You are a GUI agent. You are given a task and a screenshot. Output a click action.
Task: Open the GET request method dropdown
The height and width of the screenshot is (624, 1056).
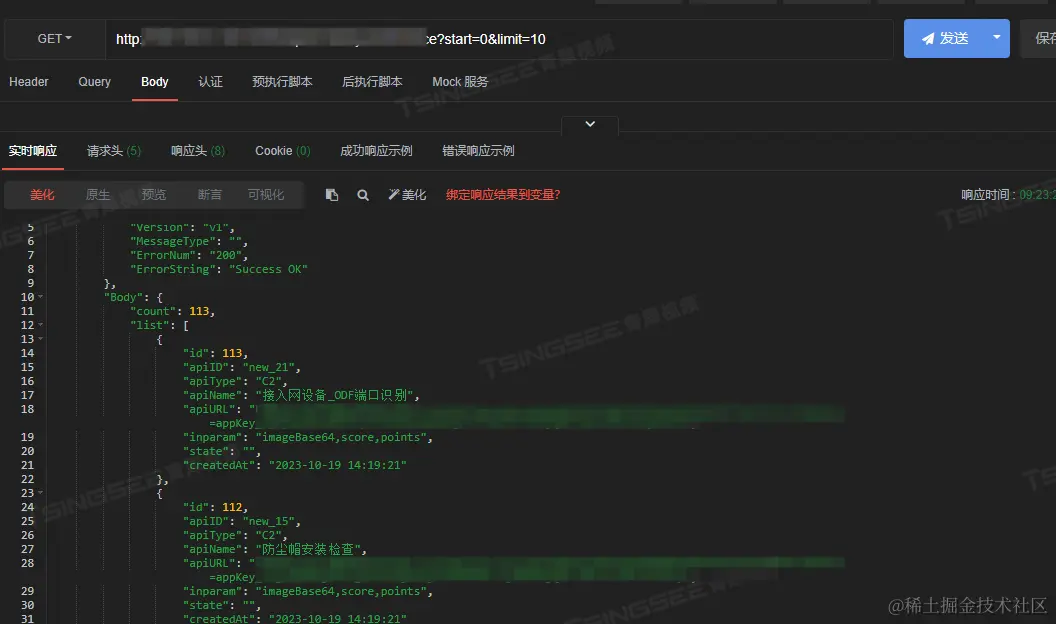point(55,39)
